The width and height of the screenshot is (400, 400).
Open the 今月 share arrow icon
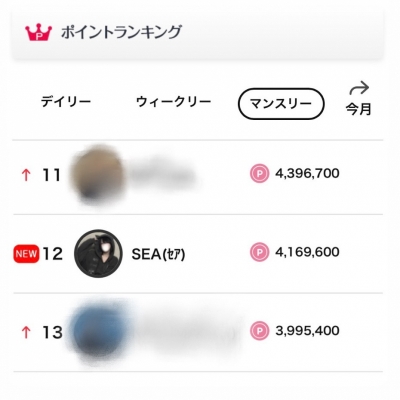pyautogui.click(x=359, y=88)
